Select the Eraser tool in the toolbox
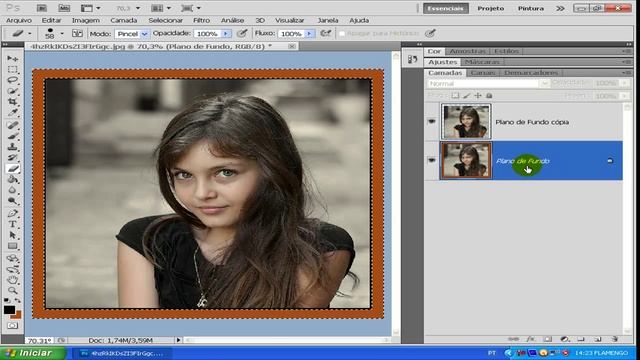This screenshot has height=360, width=640. pyautogui.click(x=12, y=168)
